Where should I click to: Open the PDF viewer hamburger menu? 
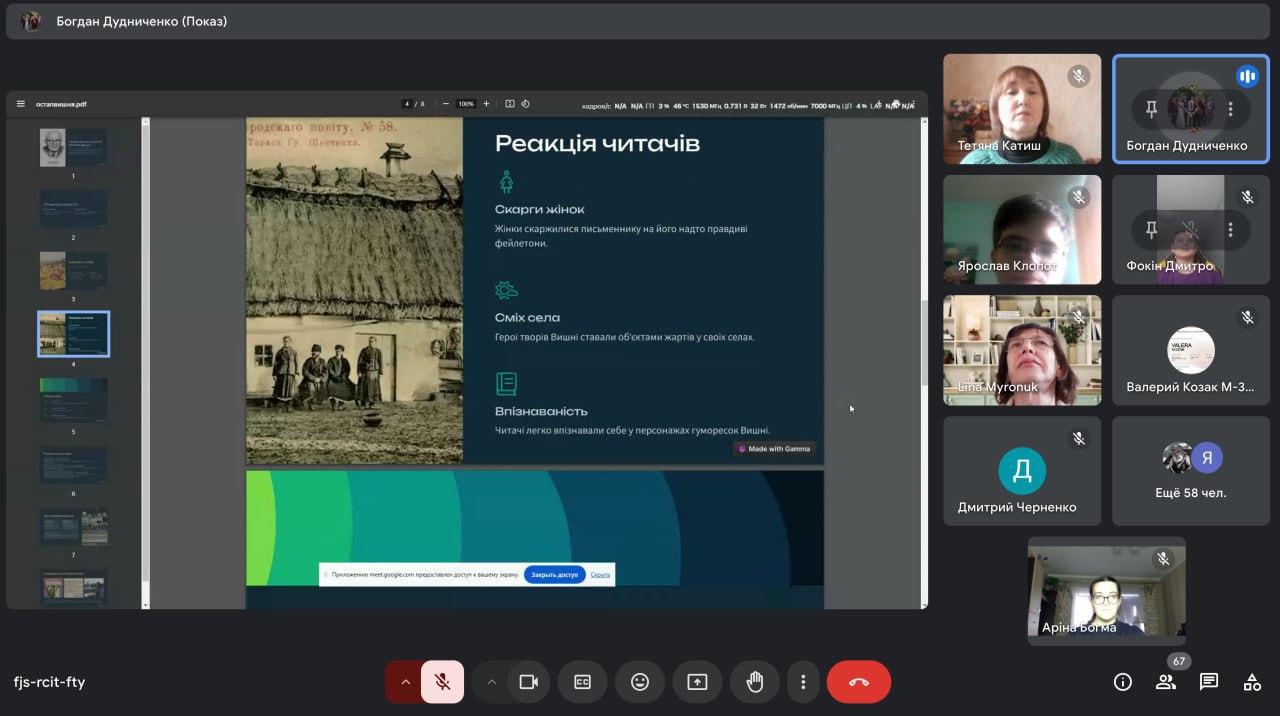pyautogui.click(x=21, y=104)
